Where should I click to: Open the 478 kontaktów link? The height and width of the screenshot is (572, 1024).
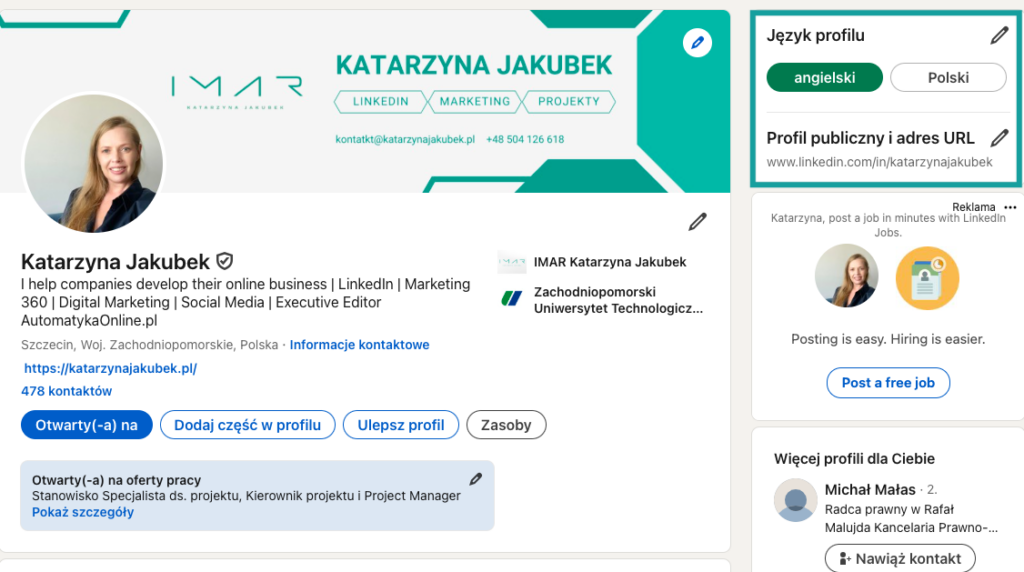(x=67, y=391)
